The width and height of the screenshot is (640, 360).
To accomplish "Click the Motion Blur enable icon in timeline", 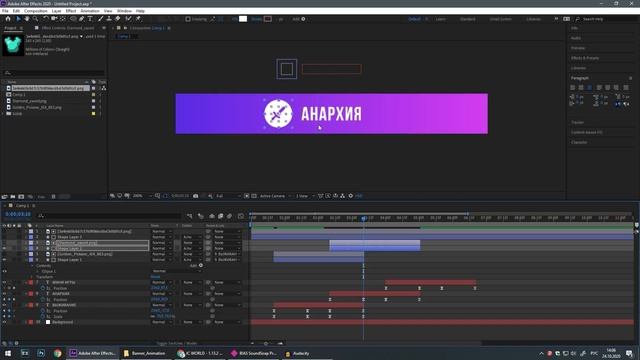I will [229, 216].
